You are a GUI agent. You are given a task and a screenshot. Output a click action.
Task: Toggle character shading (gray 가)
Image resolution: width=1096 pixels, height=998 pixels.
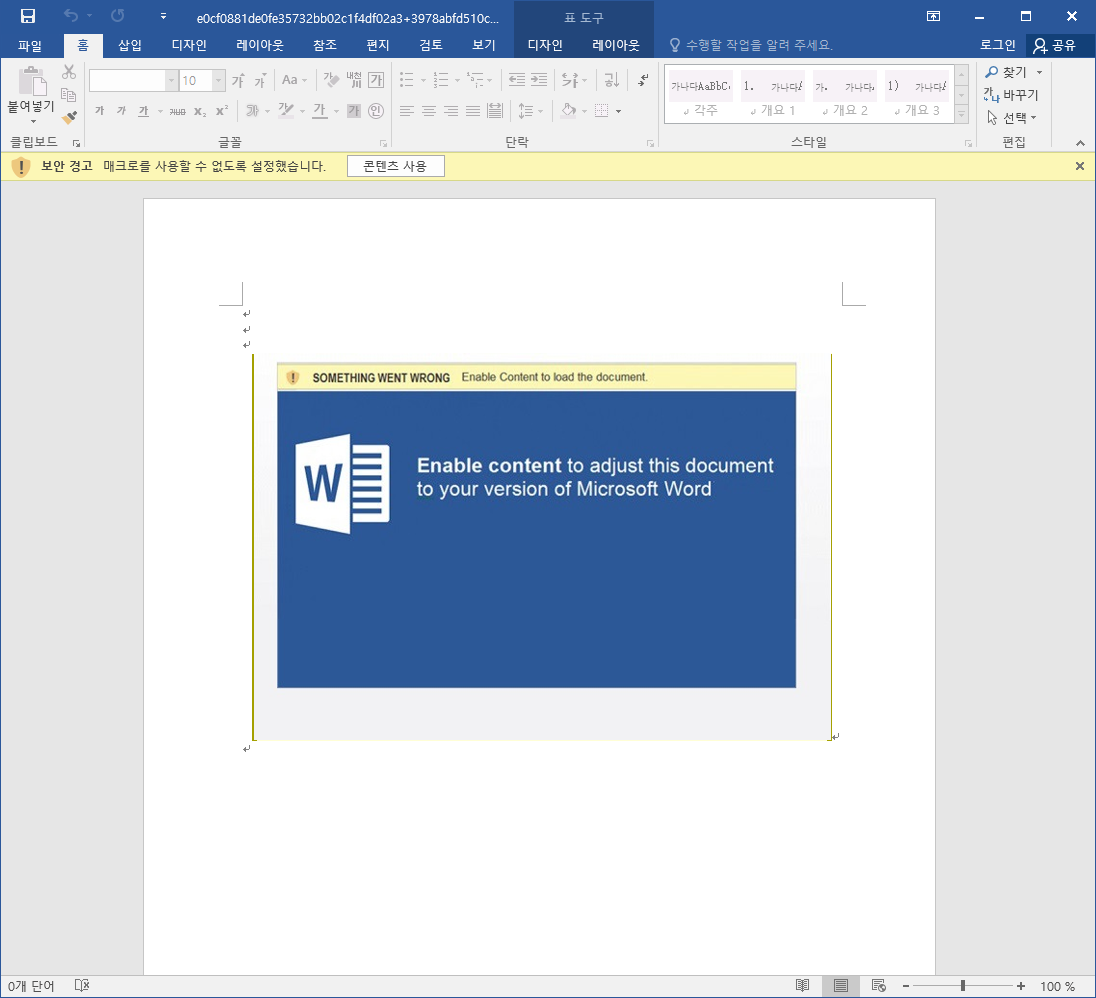354,110
